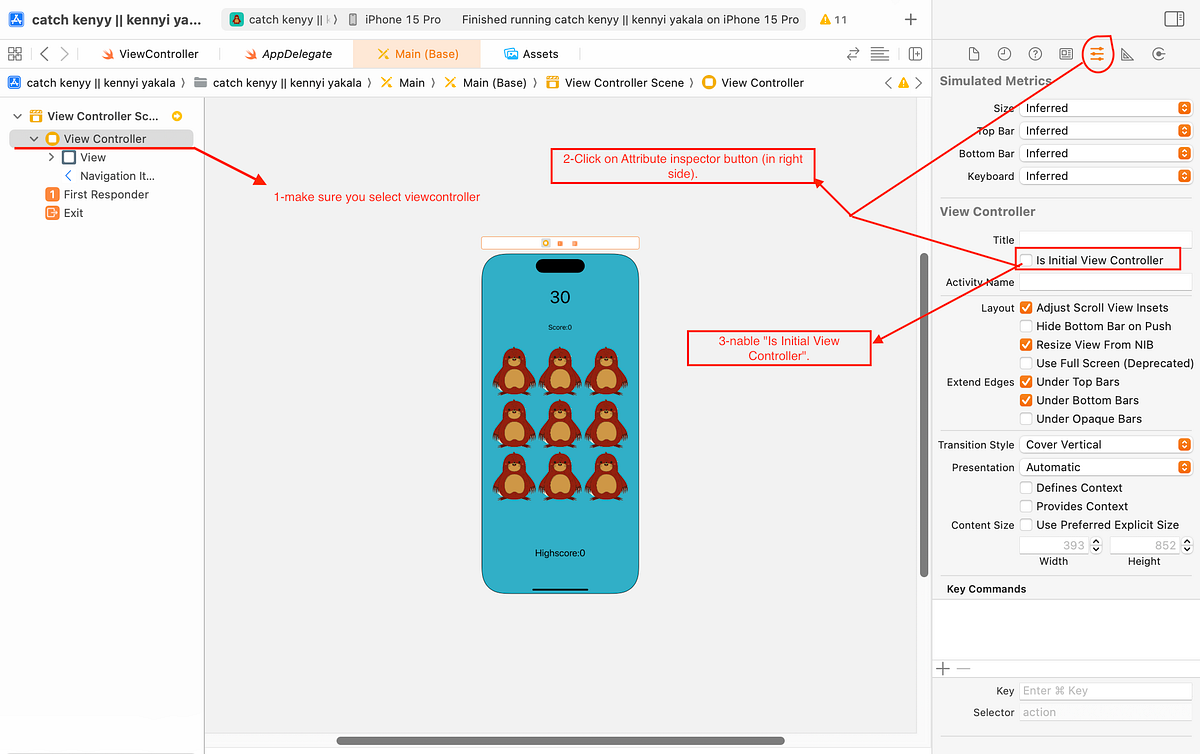Viewport: 1200px width, 754px height.
Task: Check 'Hide Bottom Bar on Push'
Action: [1025, 326]
